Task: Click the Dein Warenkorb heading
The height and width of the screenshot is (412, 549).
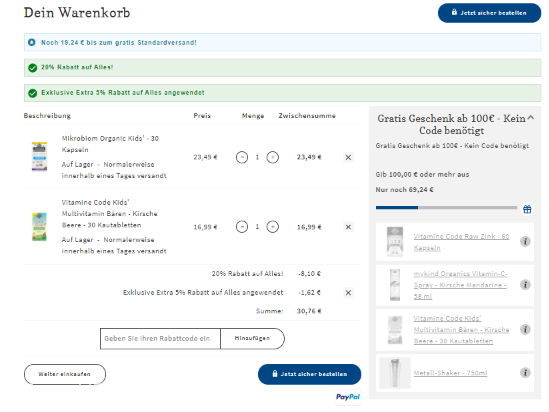Action: [77, 13]
